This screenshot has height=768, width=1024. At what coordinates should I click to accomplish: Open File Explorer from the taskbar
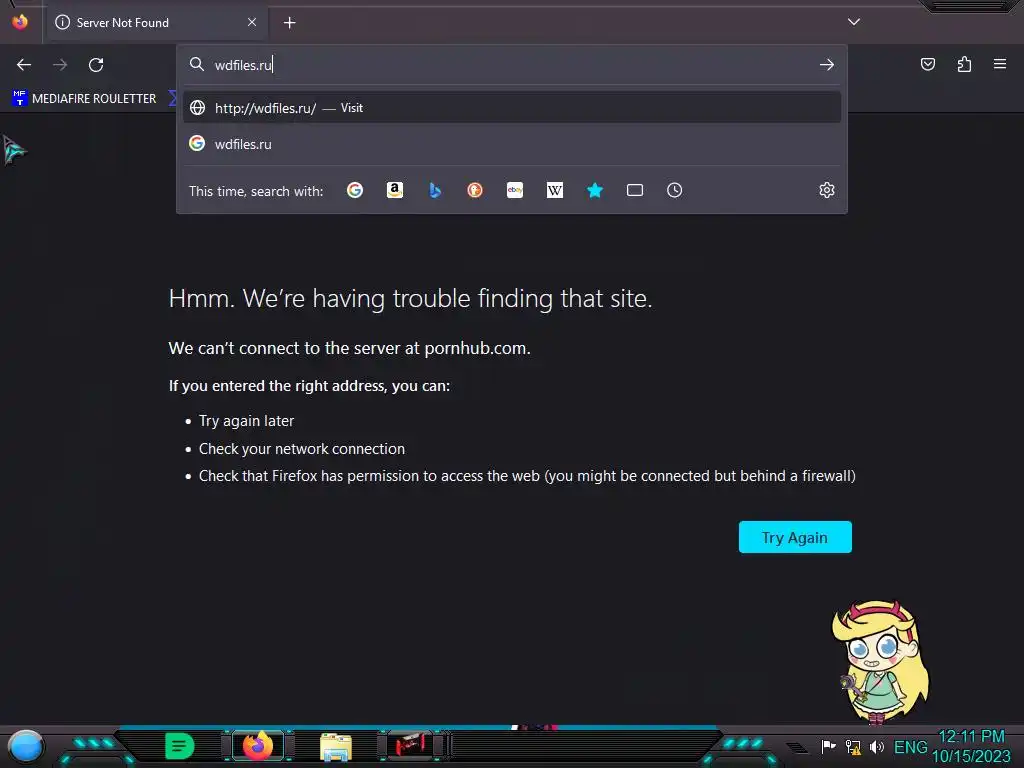coord(336,747)
